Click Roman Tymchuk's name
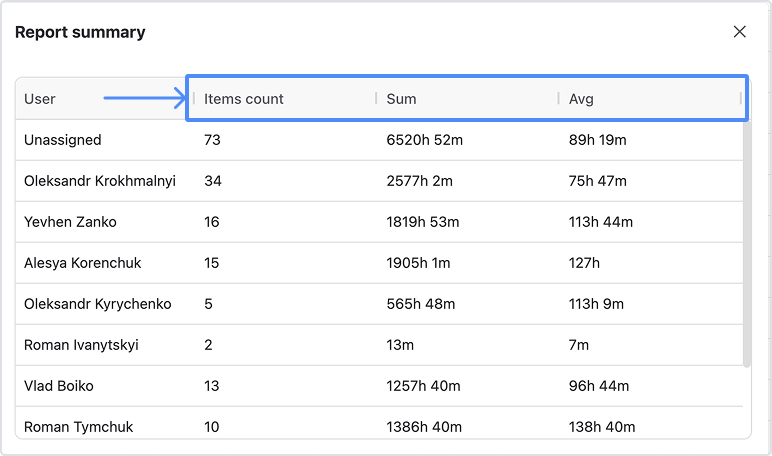 78,427
